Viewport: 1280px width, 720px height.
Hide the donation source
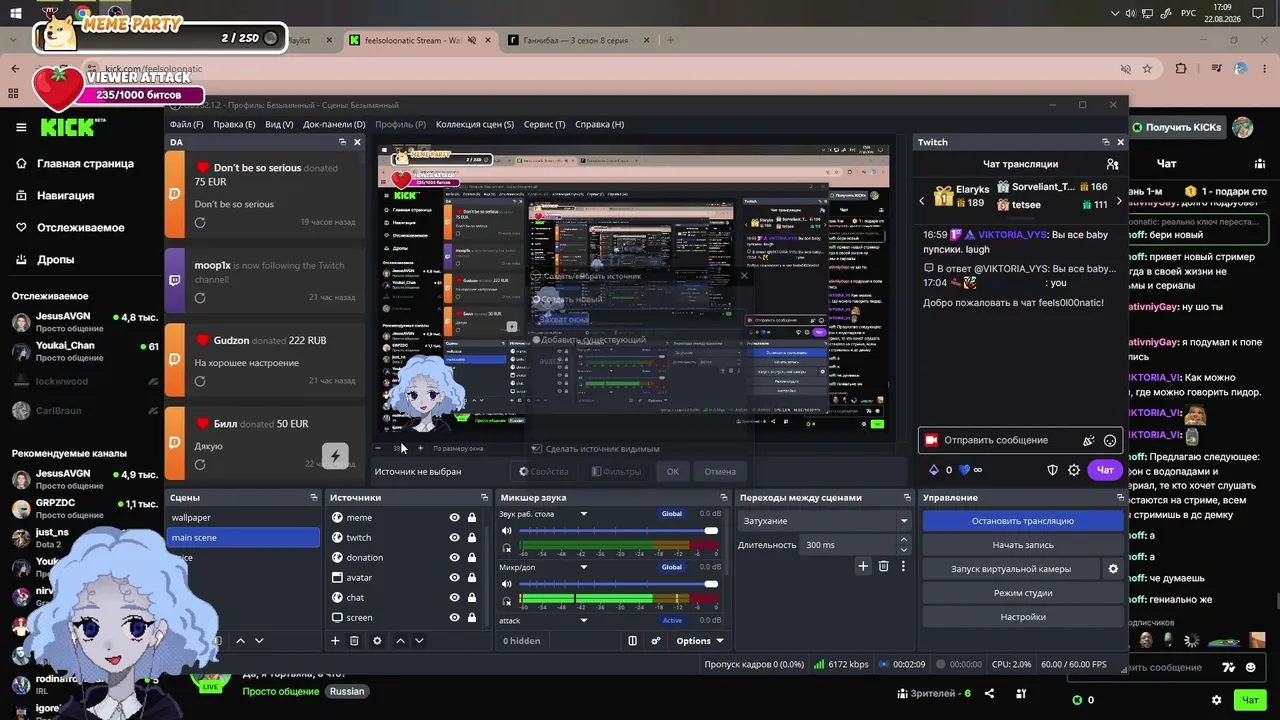point(454,558)
